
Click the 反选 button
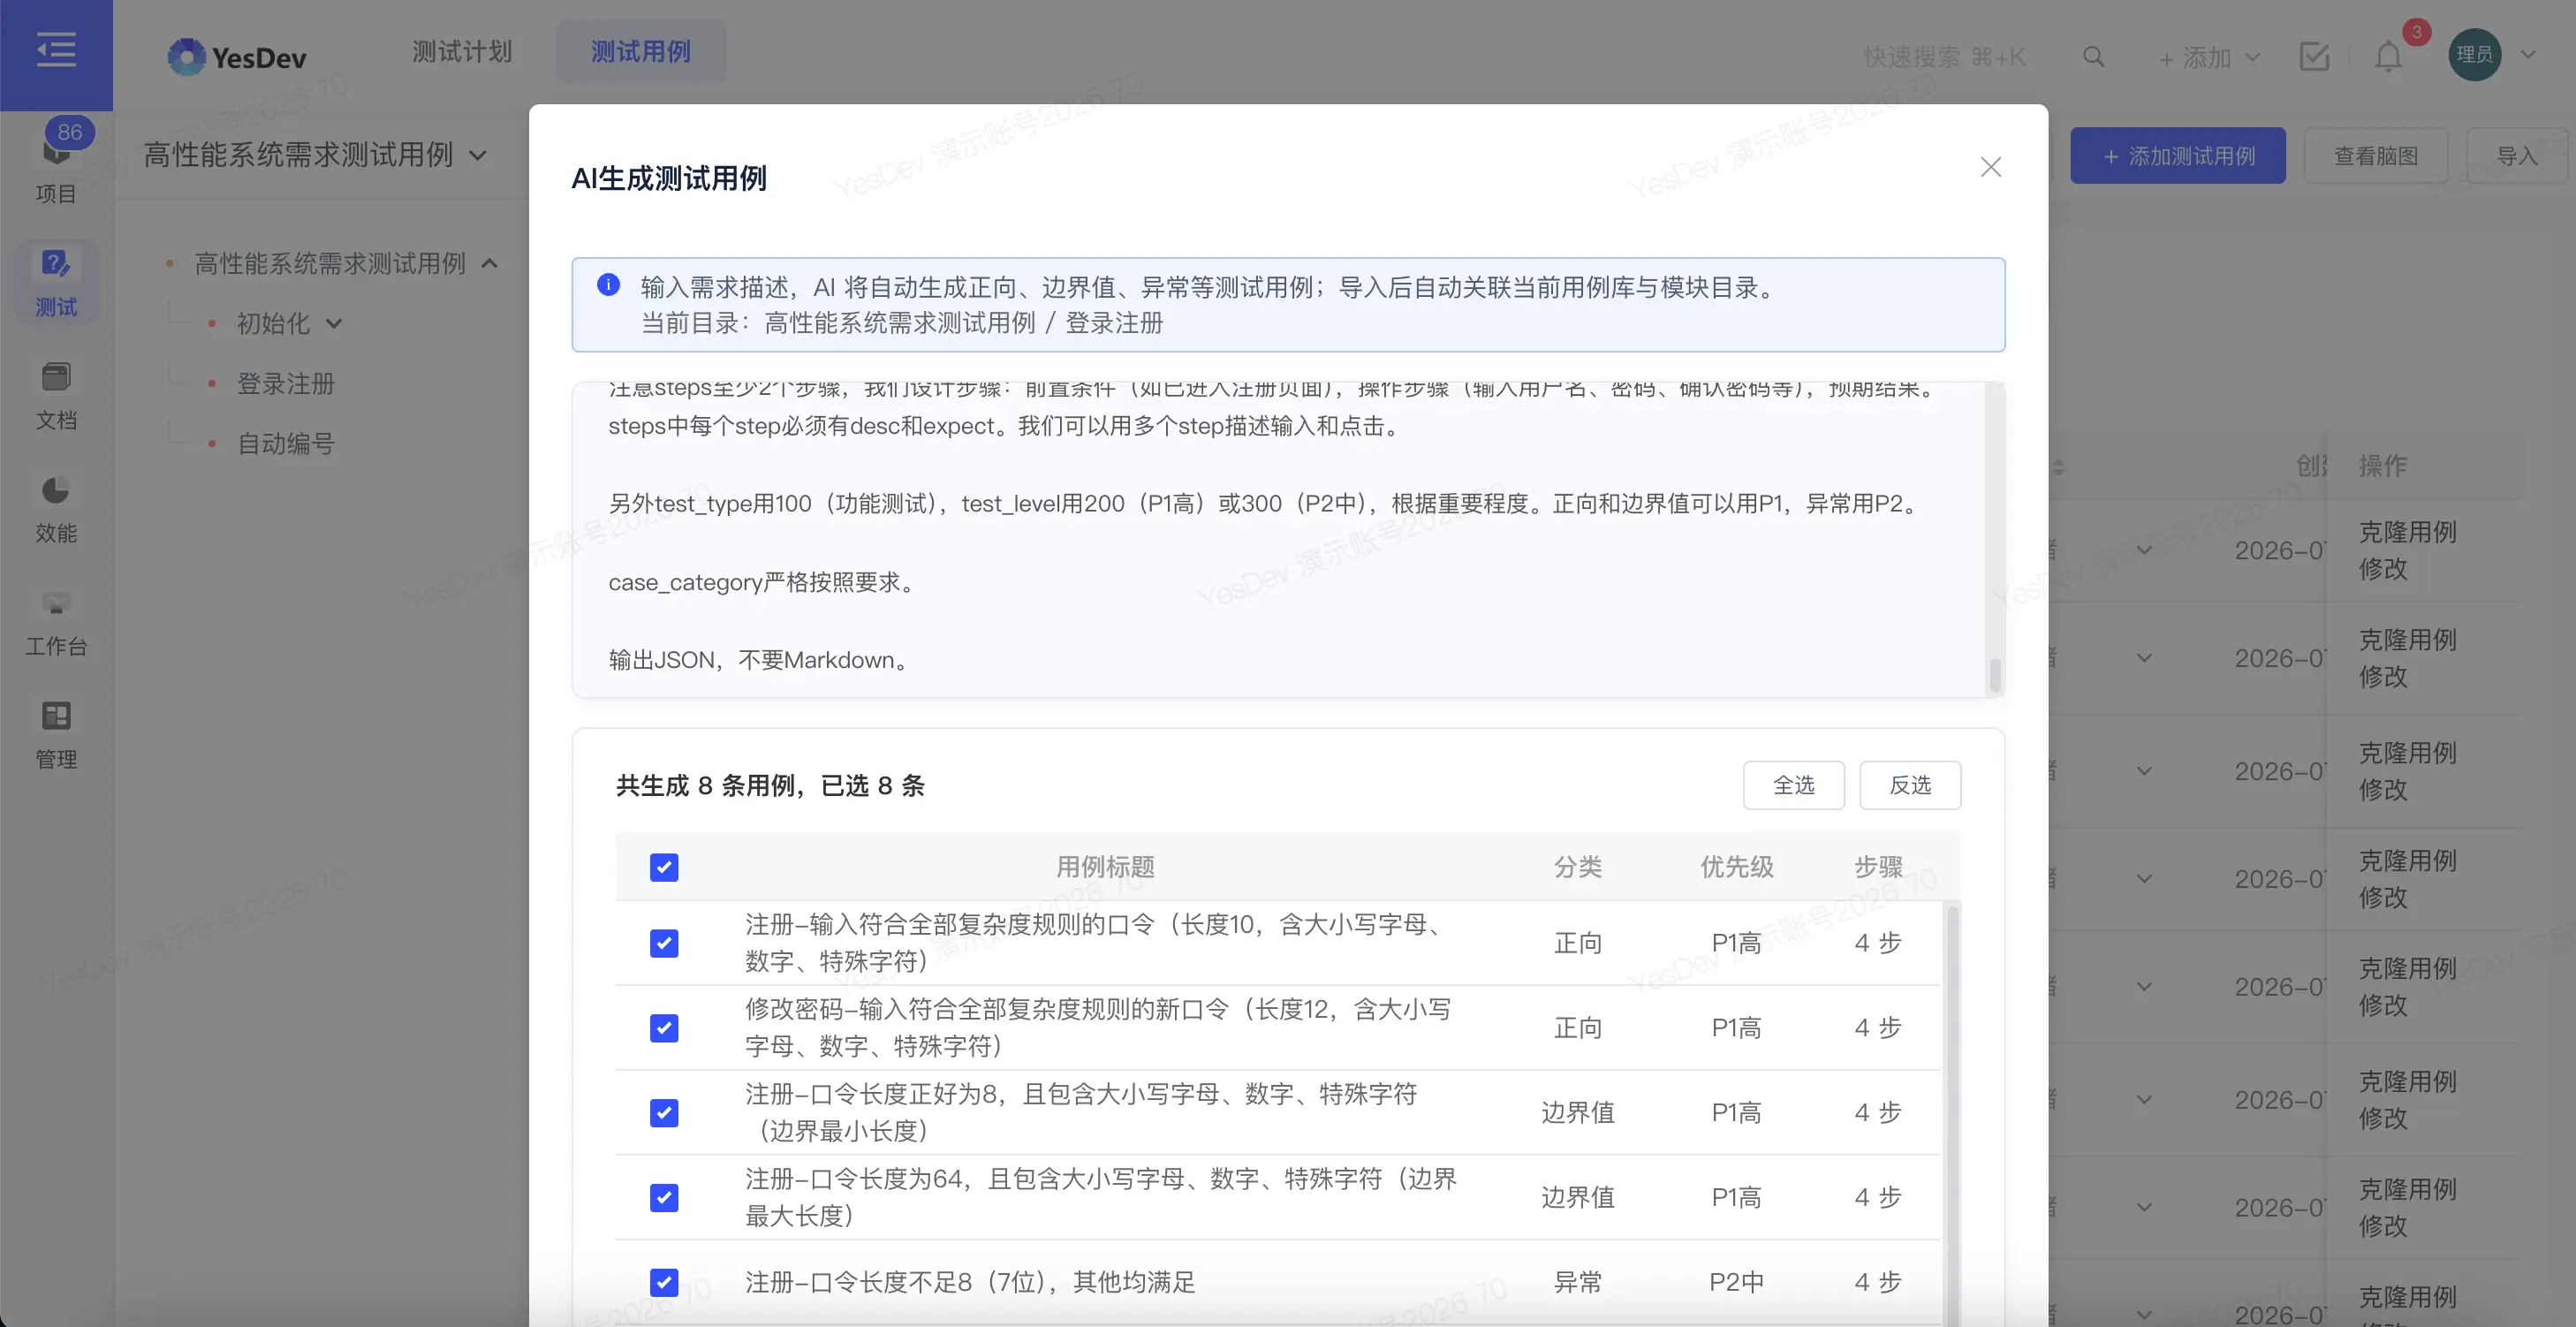click(1910, 785)
